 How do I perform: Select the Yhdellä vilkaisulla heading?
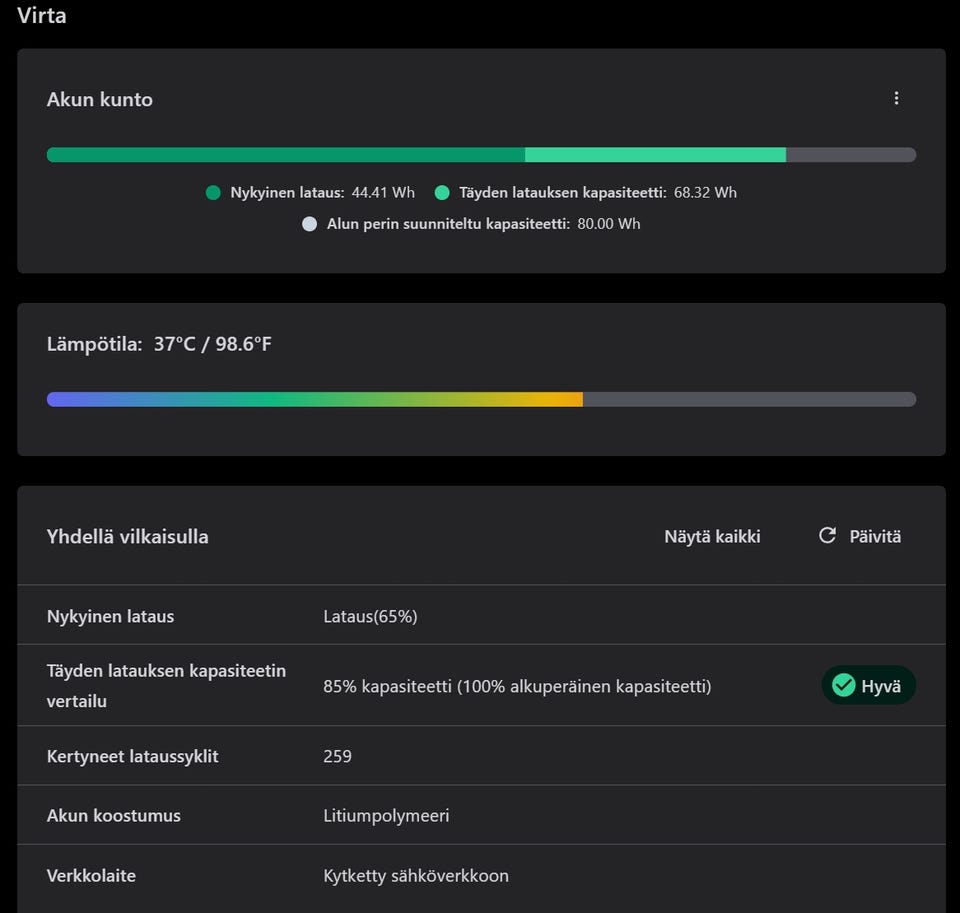128,537
